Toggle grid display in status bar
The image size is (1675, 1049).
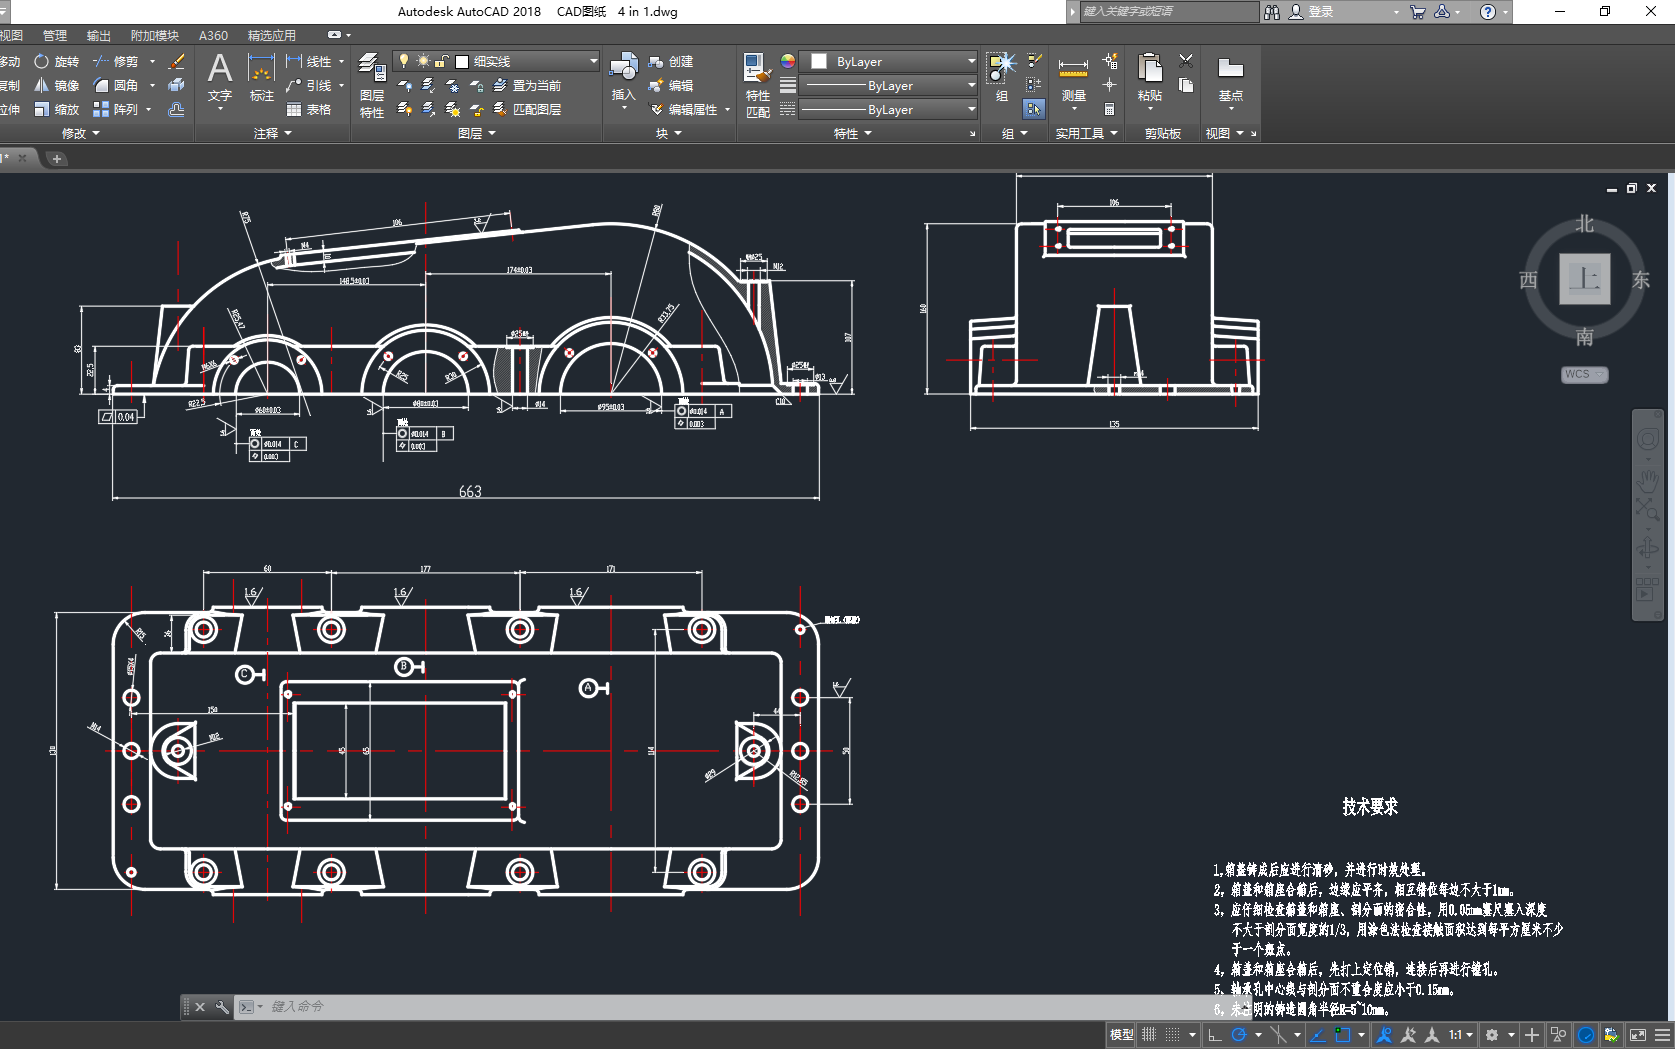click(1149, 1035)
